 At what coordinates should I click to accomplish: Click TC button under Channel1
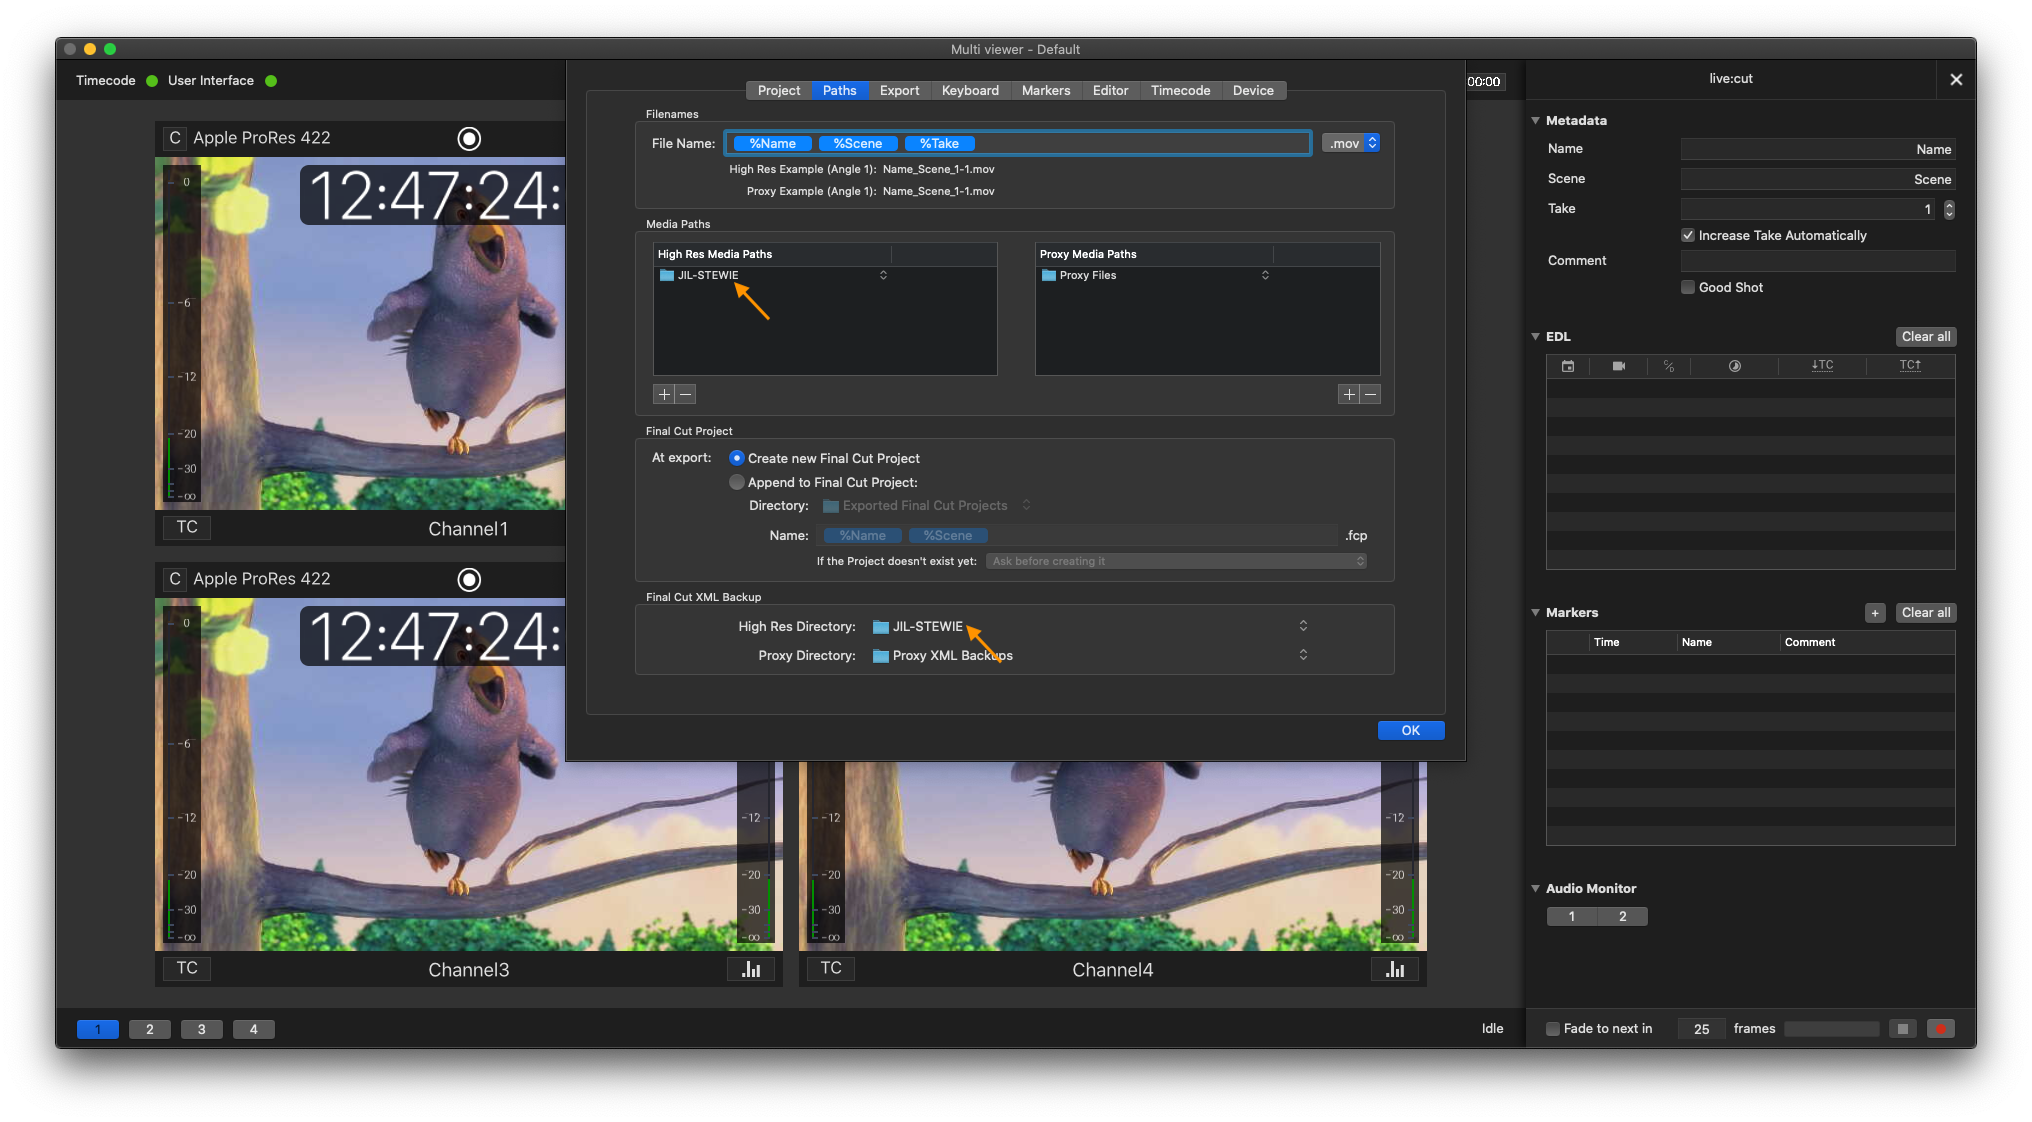click(187, 527)
